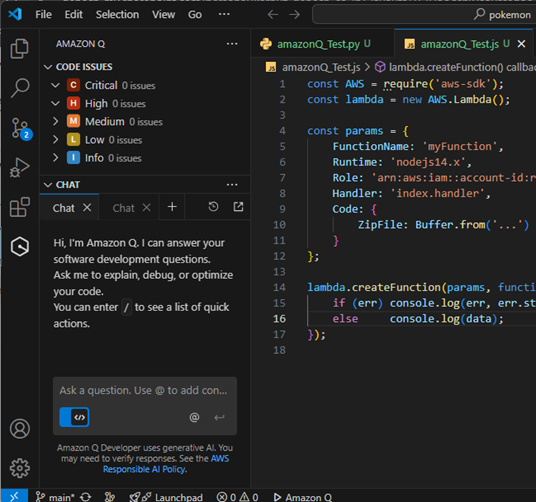Viewport: 536px width, 502px height.
Task: Open the Extensions view
Action: coord(19,207)
